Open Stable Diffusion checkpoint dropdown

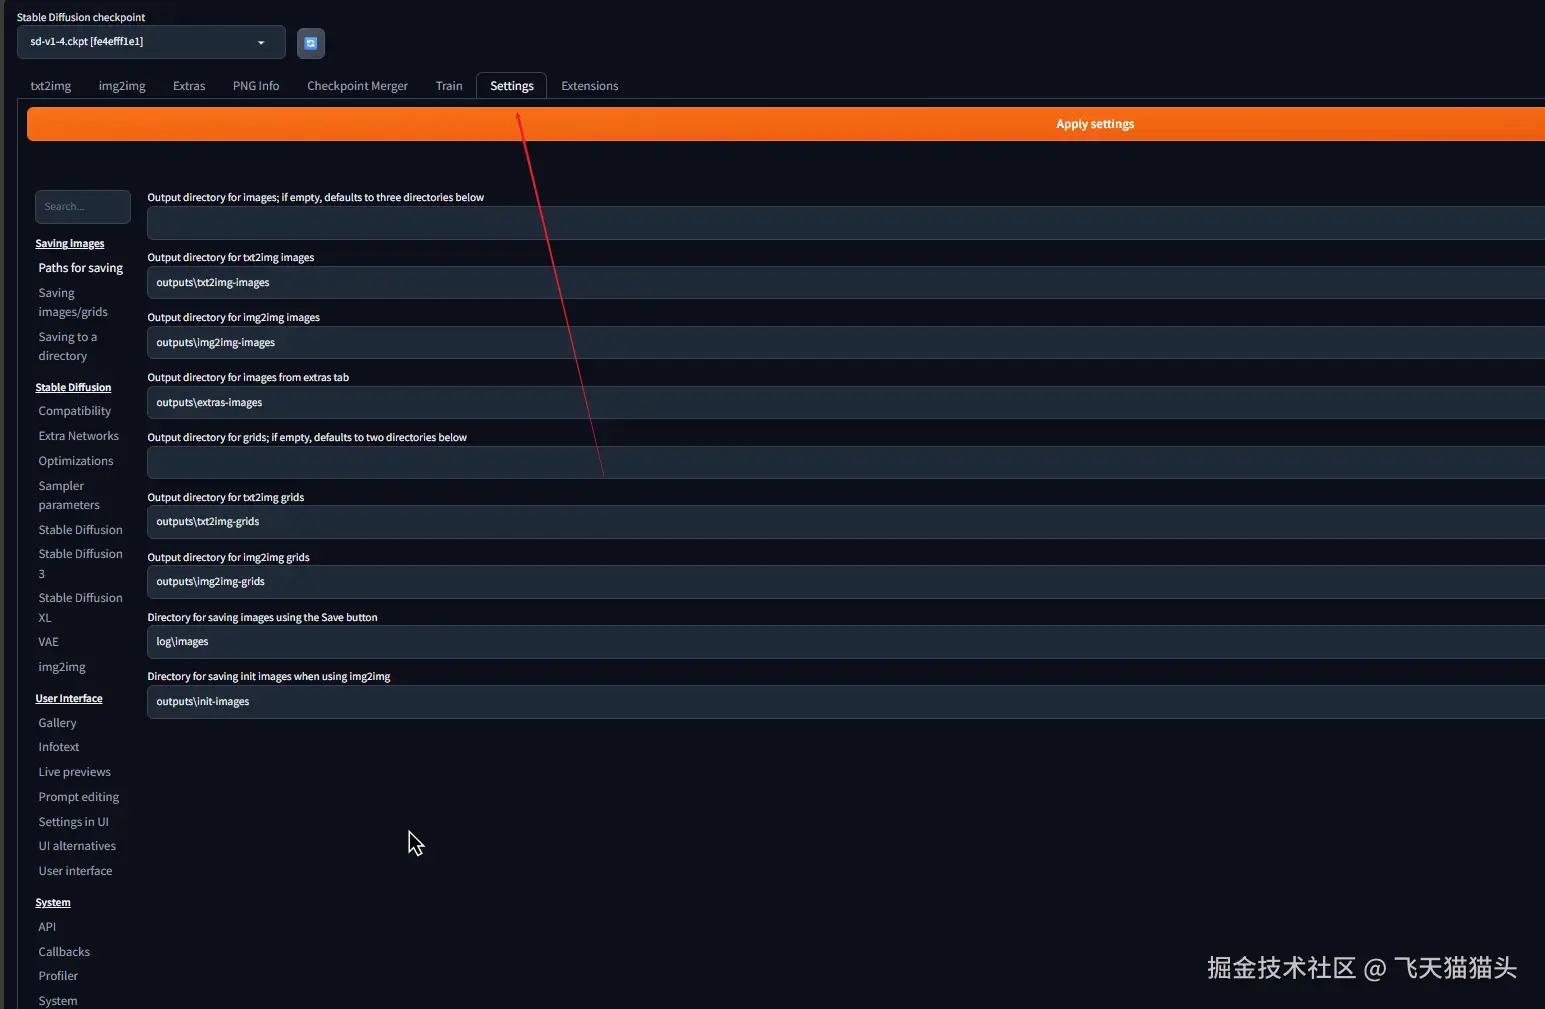point(151,42)
